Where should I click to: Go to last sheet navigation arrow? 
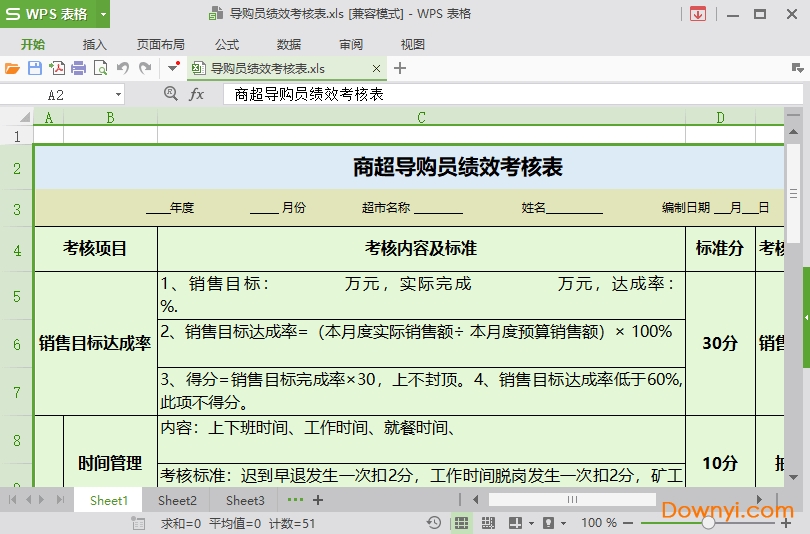60,499
